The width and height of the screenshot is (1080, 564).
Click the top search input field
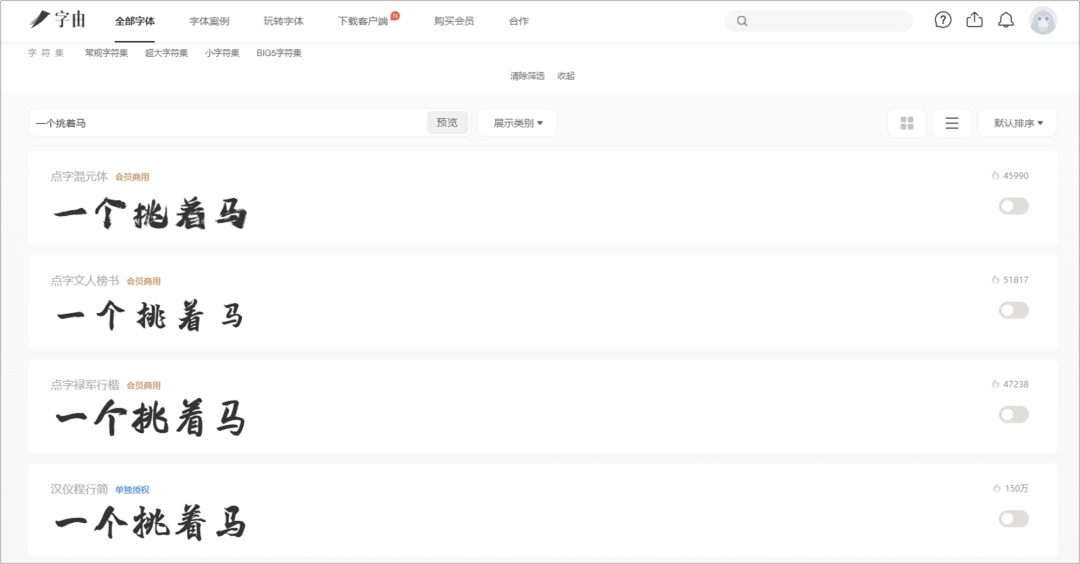819,21
